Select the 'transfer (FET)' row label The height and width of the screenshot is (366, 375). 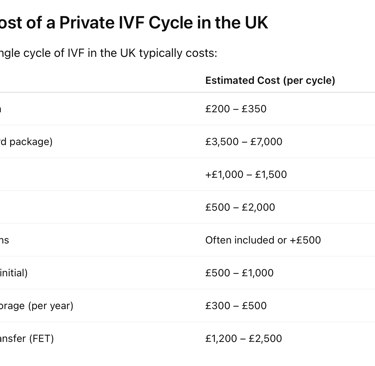[x=27, y=339]
